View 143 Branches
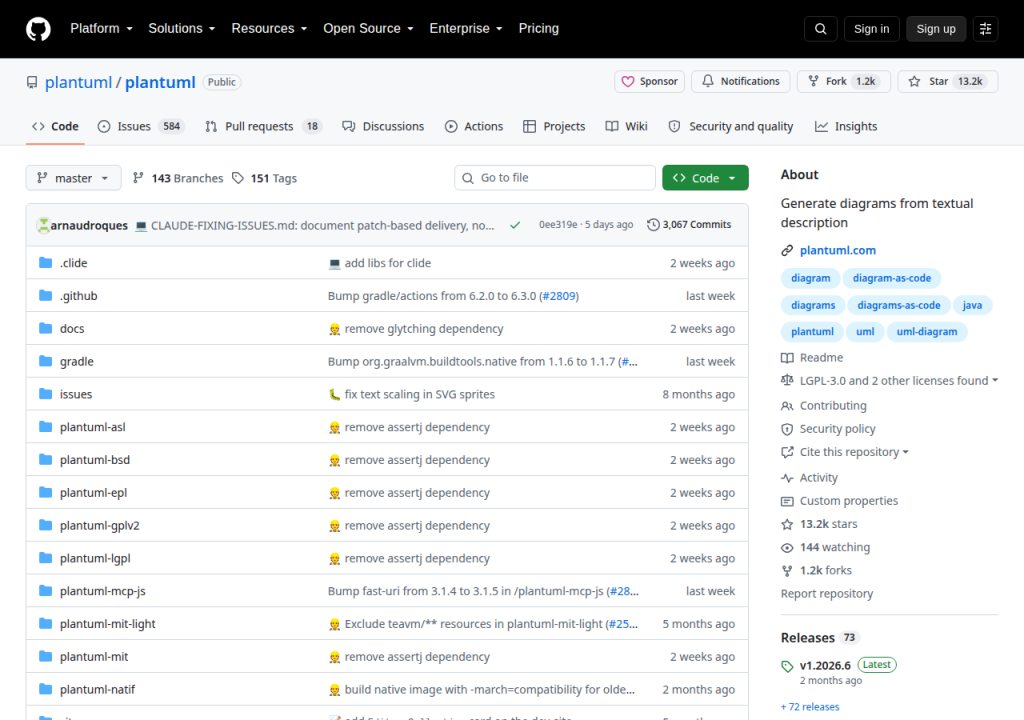 [x=178, y=178]
